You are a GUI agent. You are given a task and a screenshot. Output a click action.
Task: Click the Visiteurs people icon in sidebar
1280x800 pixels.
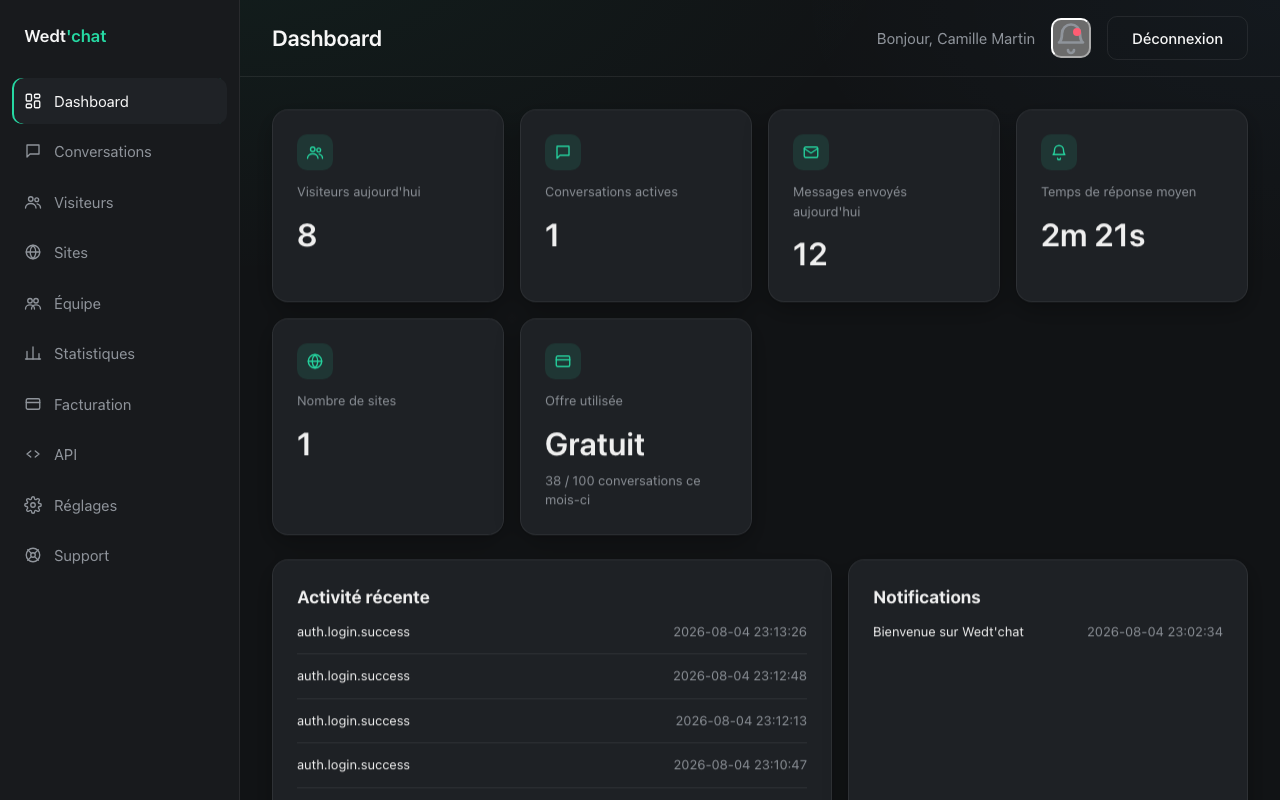coord(33,202)
